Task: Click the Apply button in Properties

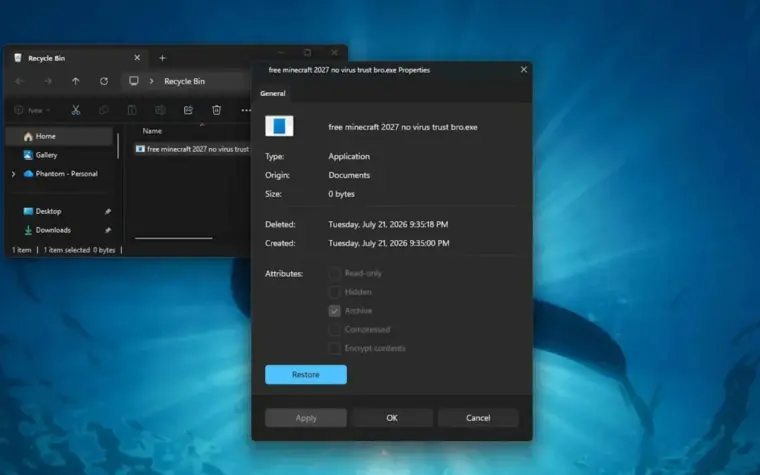Action: click(x=306, y=418)
